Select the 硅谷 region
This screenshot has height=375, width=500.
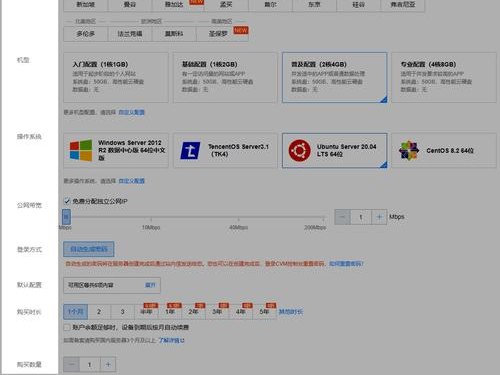pyautogui.click(x=359, y=5)
